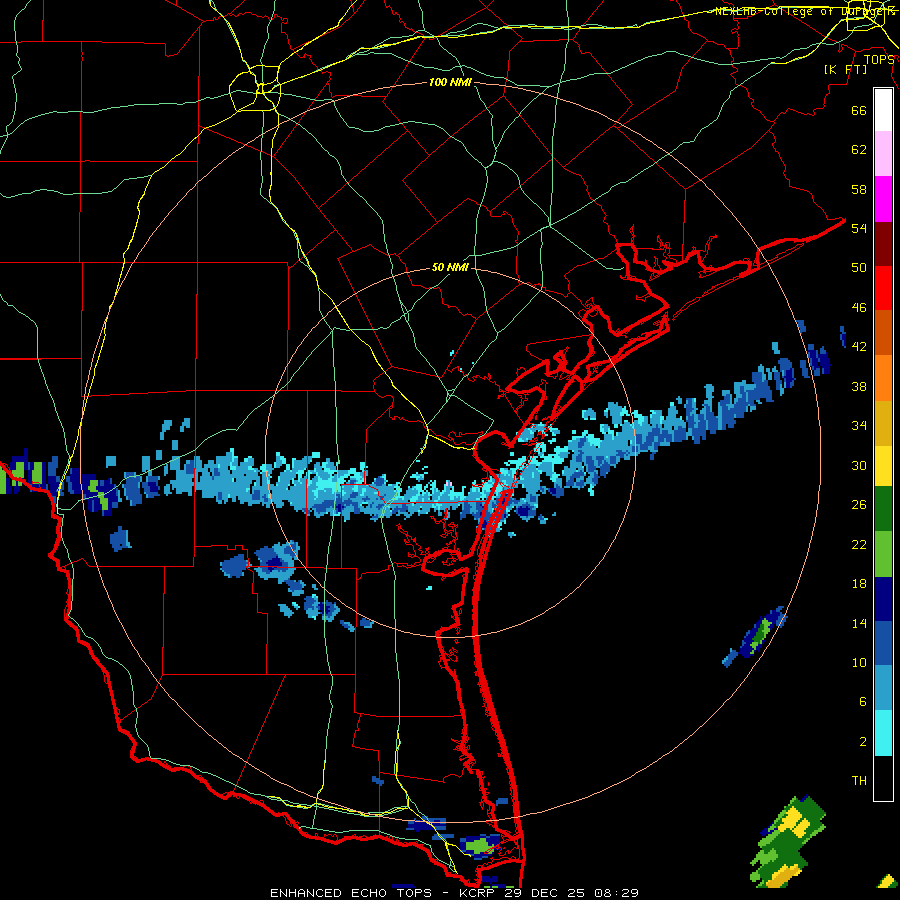Click the dark red 54 legend swatch
The width and height of the screenshot is (900, 900).
(x=883, y=244)
